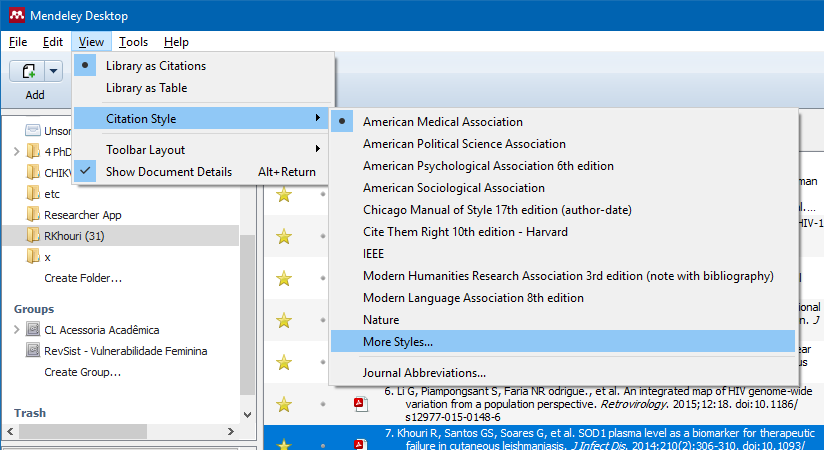Click the RKhouri folder icon

click(33, 236)
